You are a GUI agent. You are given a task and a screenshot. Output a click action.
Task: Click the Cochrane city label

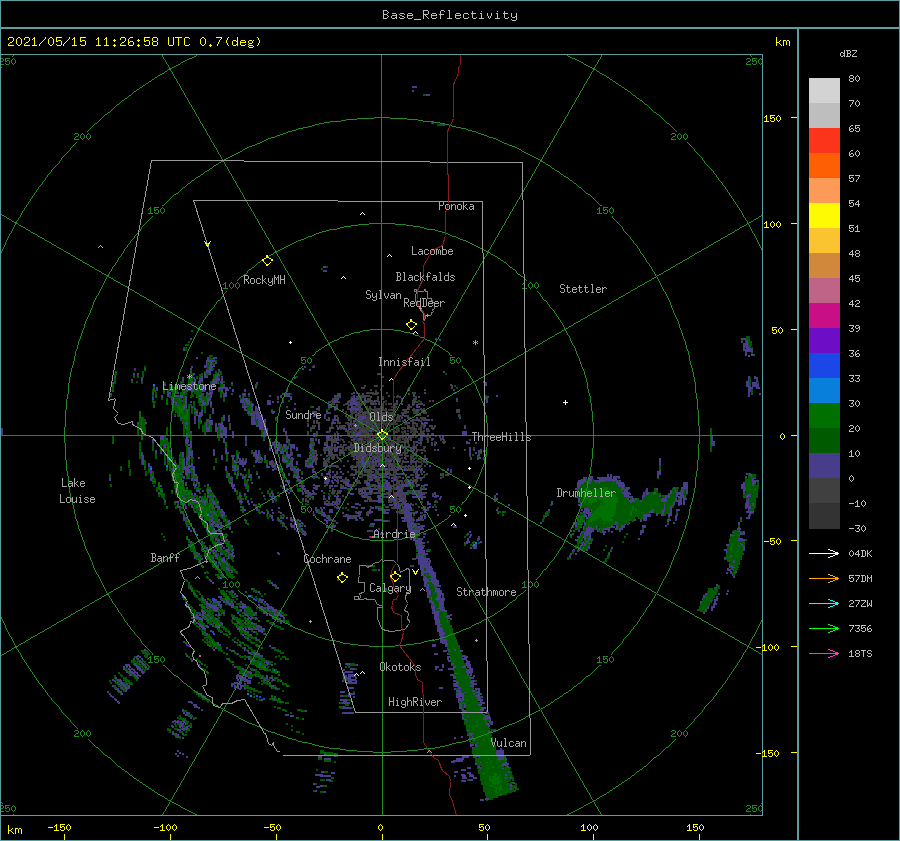point(327,559)
